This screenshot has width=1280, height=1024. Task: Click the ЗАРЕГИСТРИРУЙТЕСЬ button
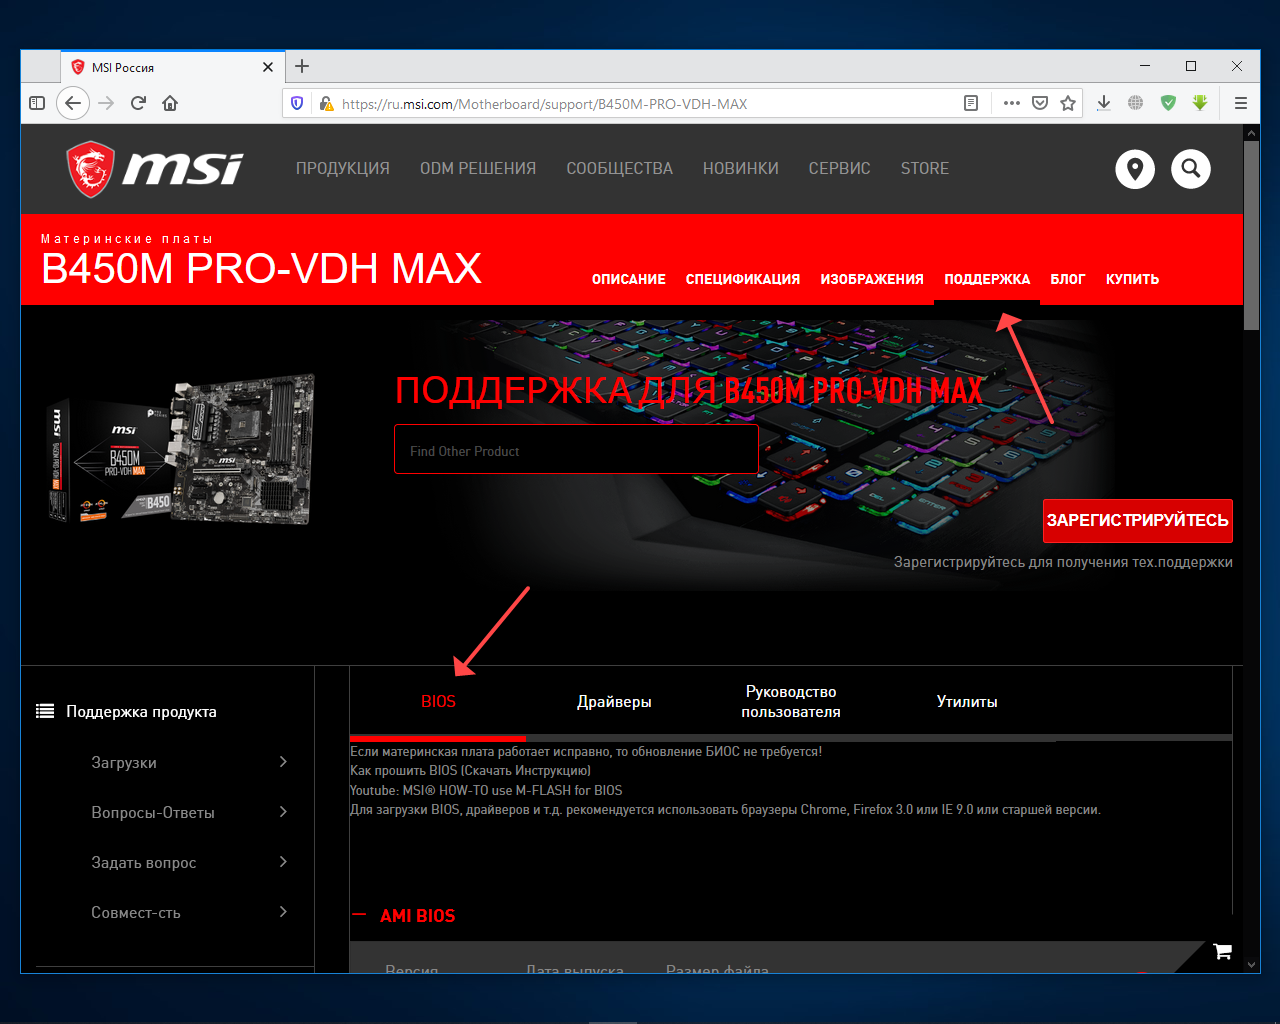coord(1138,520)
